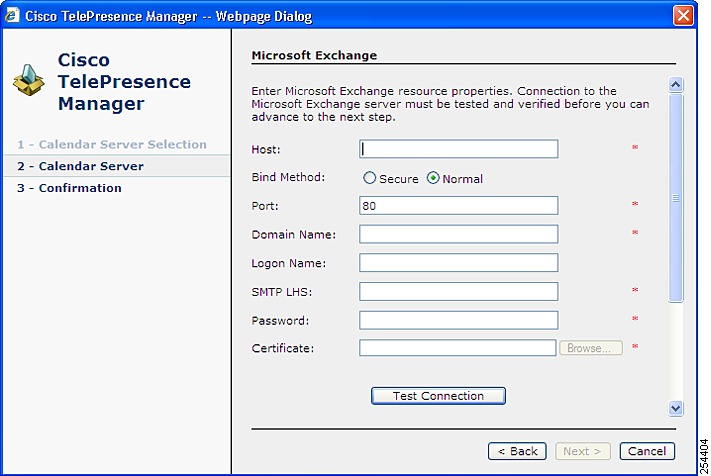This screenshot has height=476, width=711.
Task: Click the Domain Name: label
Action: 294,234
